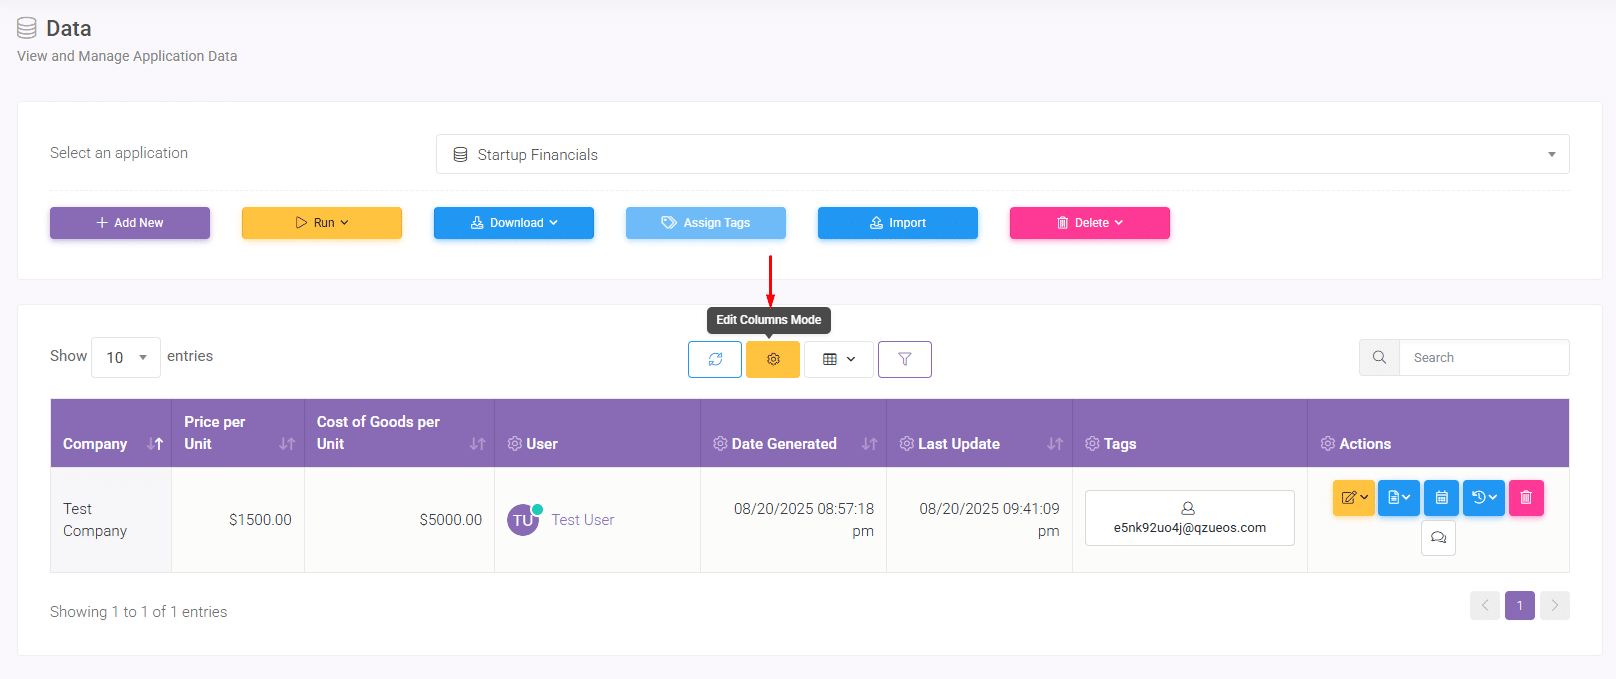
Task: Click the refresh table icon button
Action: pos(715,359)
